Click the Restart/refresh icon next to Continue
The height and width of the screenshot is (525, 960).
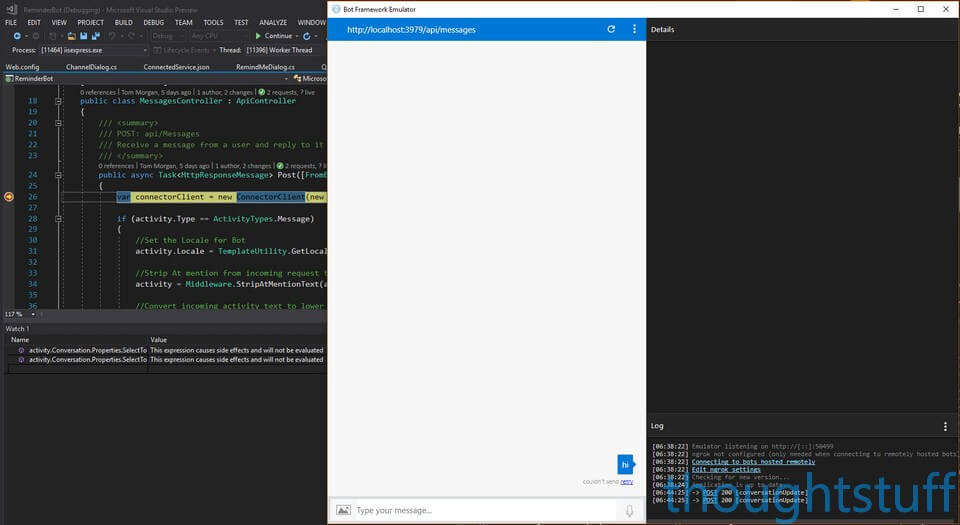(307, 36)
